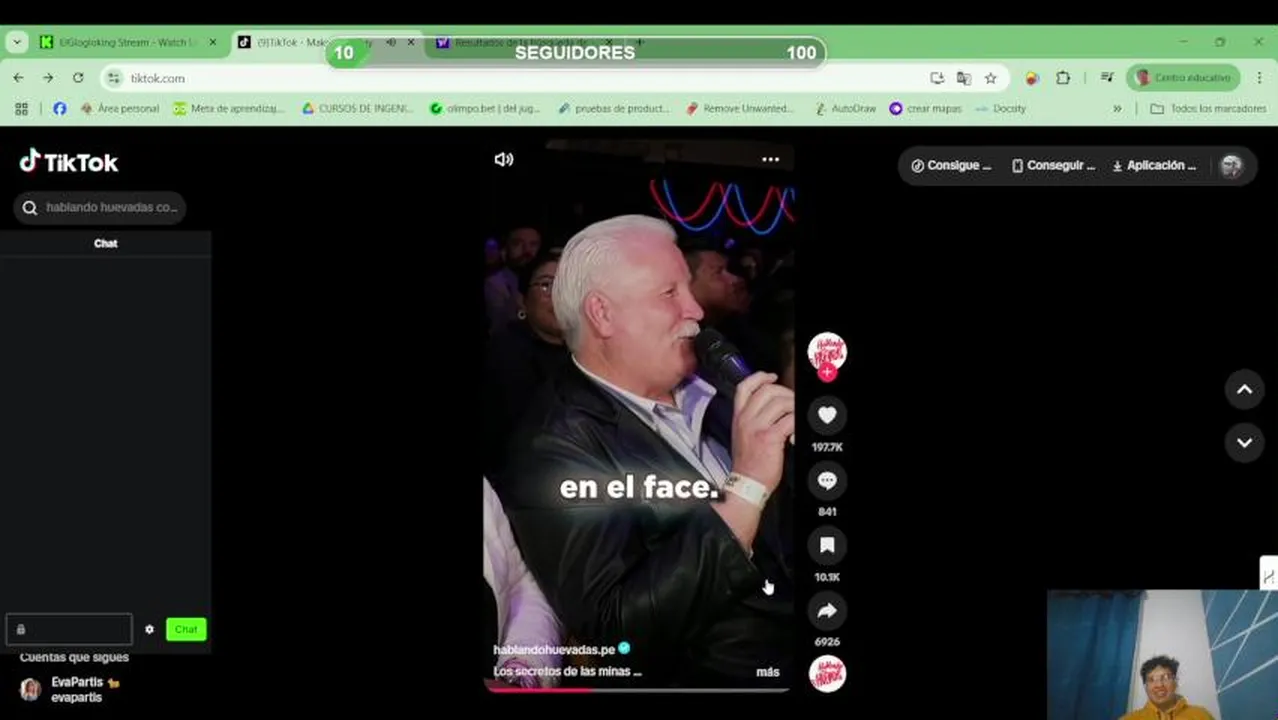
Task: Open Chrome apps grid icon
Action: [x=21, y=108]
